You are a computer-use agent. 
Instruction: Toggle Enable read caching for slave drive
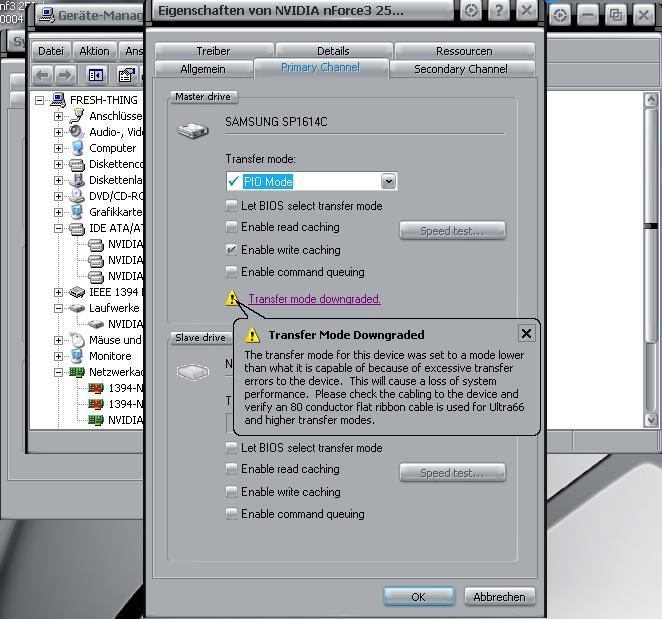(x=231, y=469)
